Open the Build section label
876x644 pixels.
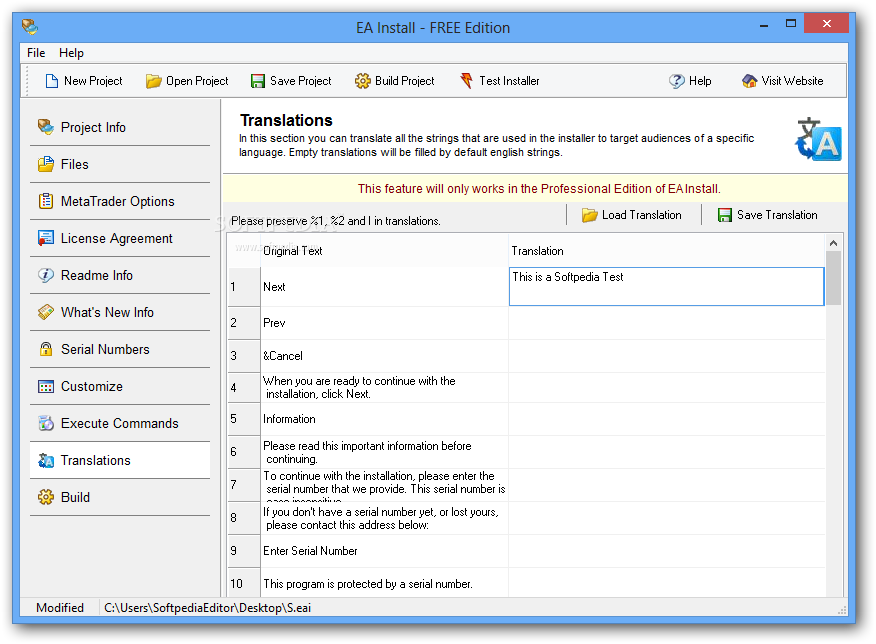(75, 497)
